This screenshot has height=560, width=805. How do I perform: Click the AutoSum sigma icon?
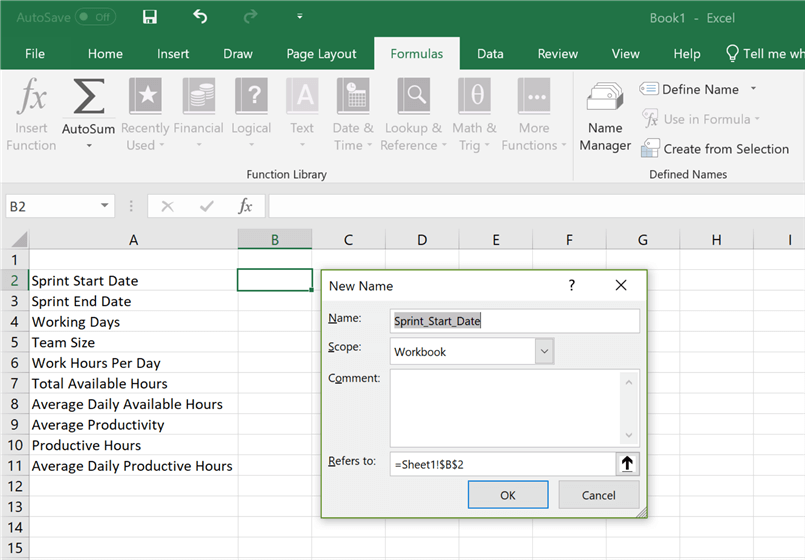coord(88,99)
